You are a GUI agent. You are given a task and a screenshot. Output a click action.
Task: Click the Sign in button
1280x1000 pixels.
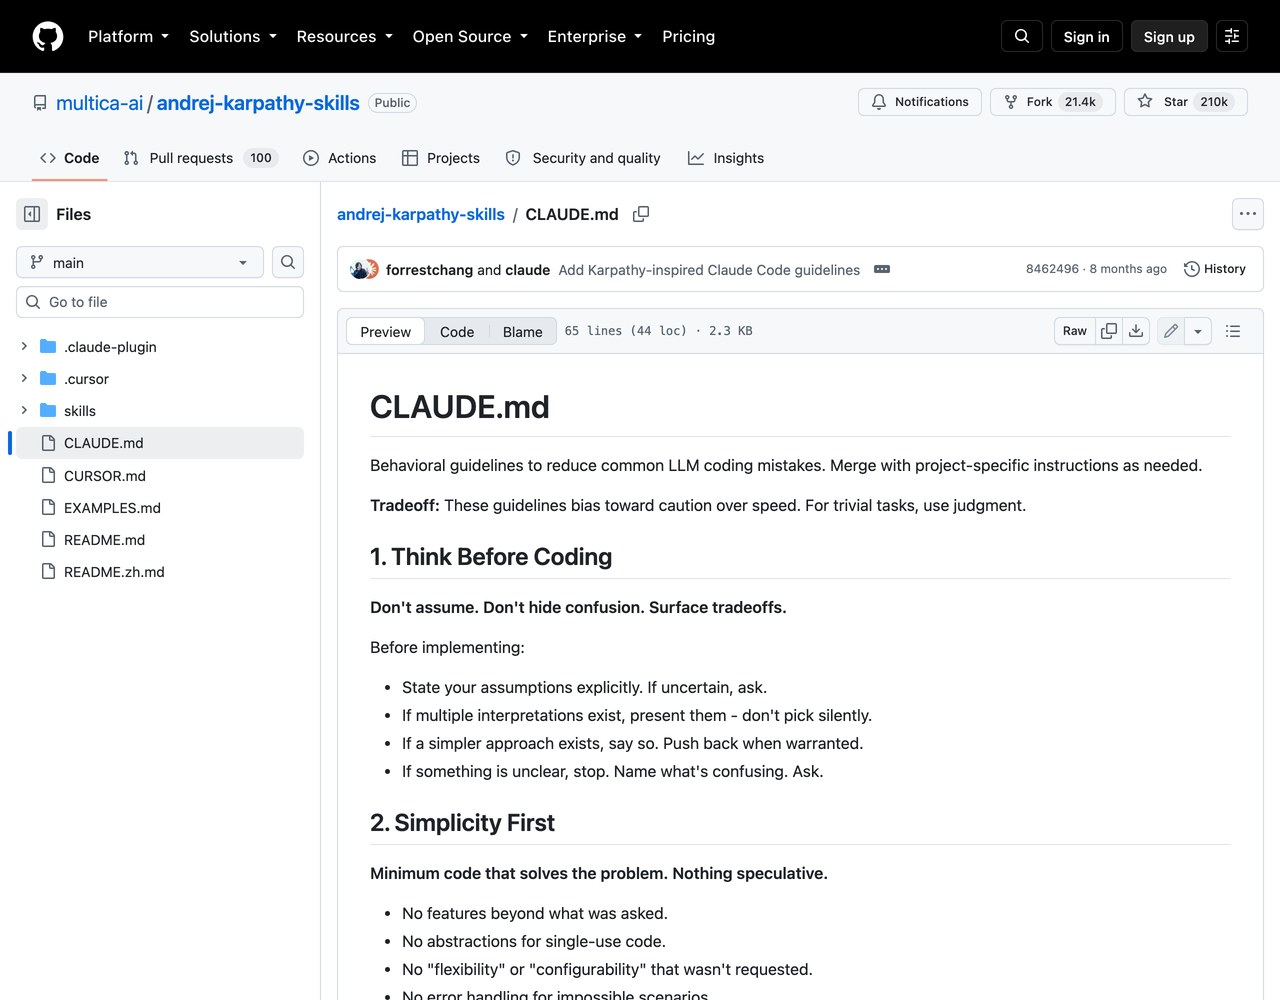[1086, 36]
